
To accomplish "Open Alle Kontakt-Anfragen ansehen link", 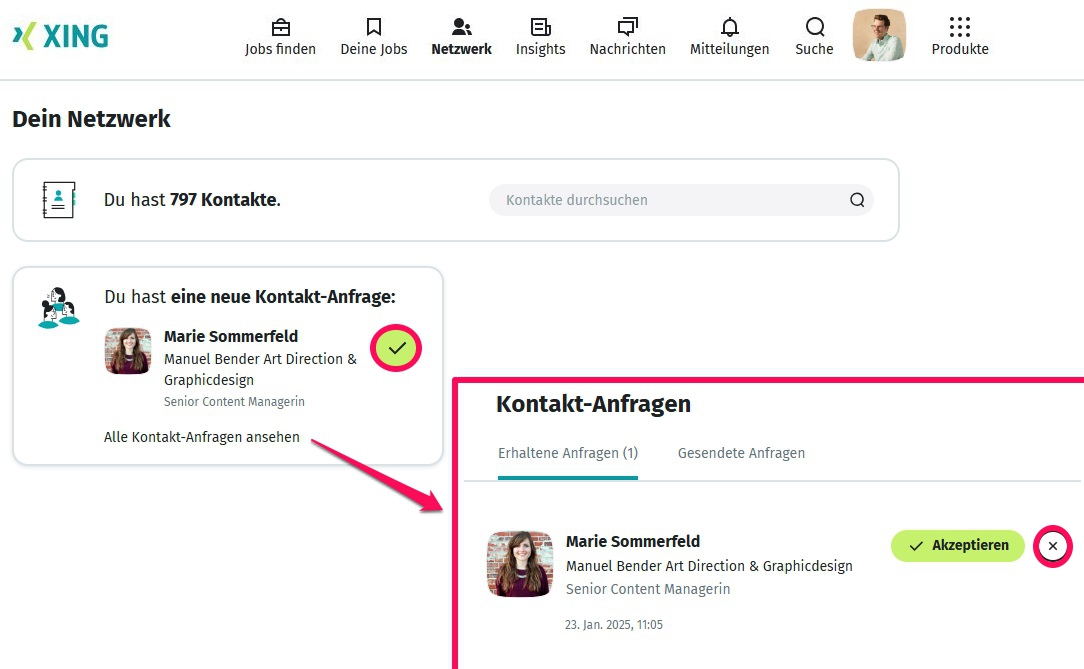I will pos(201,437).
